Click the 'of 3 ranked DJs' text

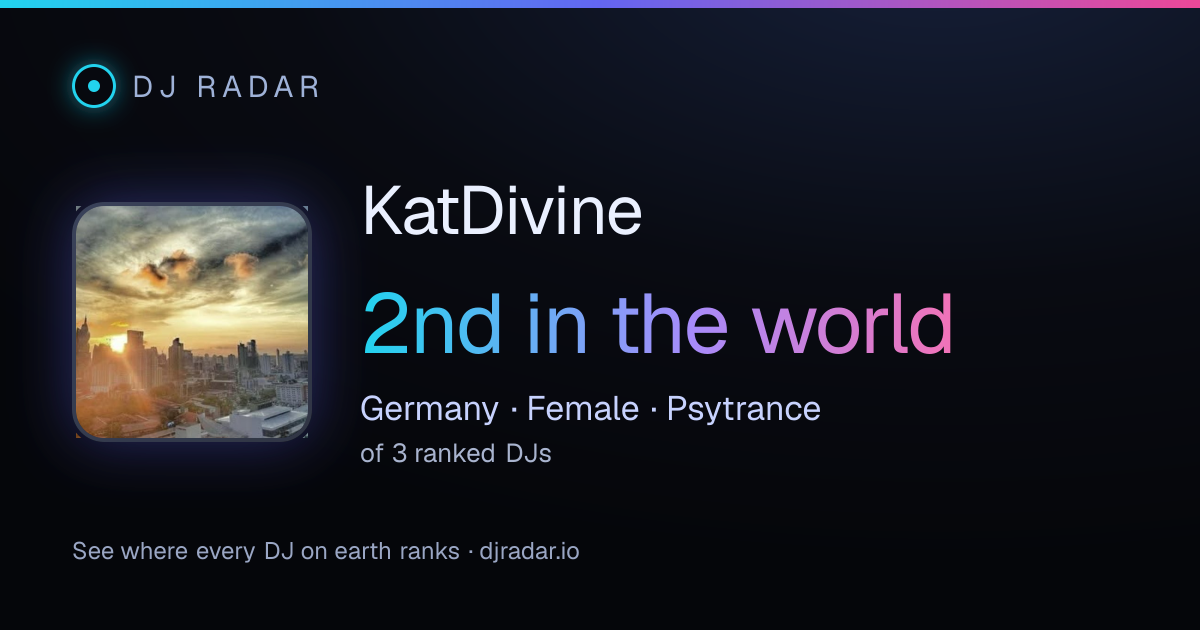click(x=456, y=453)
